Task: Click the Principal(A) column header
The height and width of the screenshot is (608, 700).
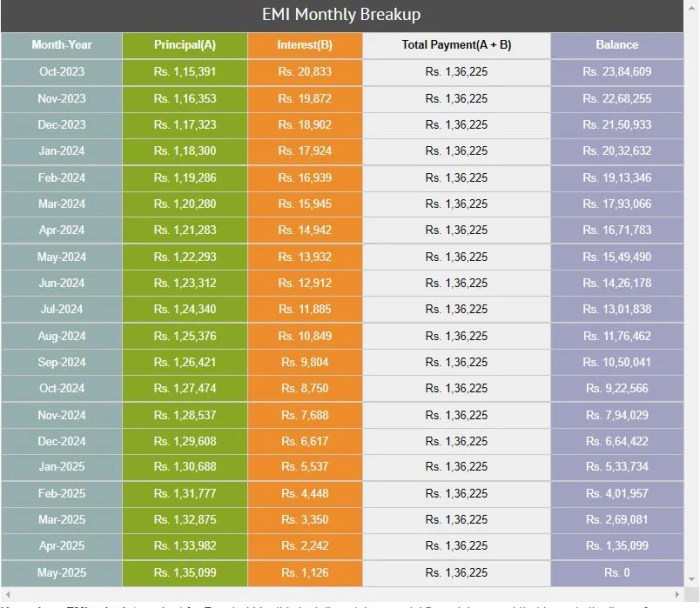Action: coord(185,45)
